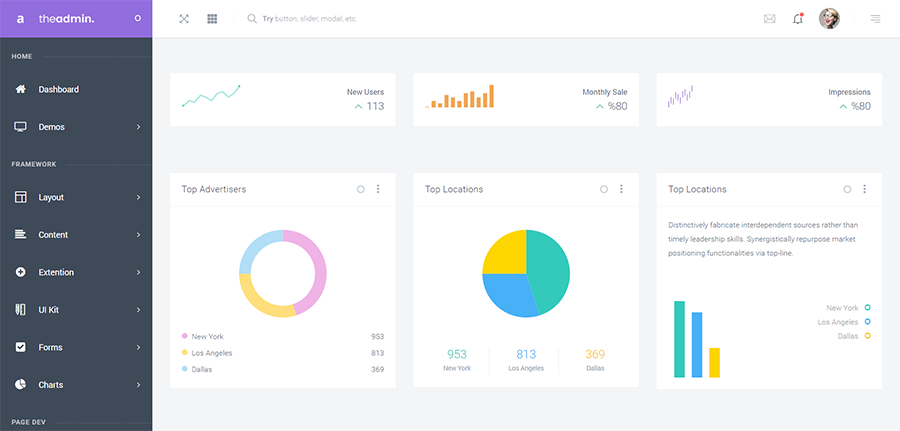
Task: Toggle the circle button on pie chart card
Action: tap(604, 189)
